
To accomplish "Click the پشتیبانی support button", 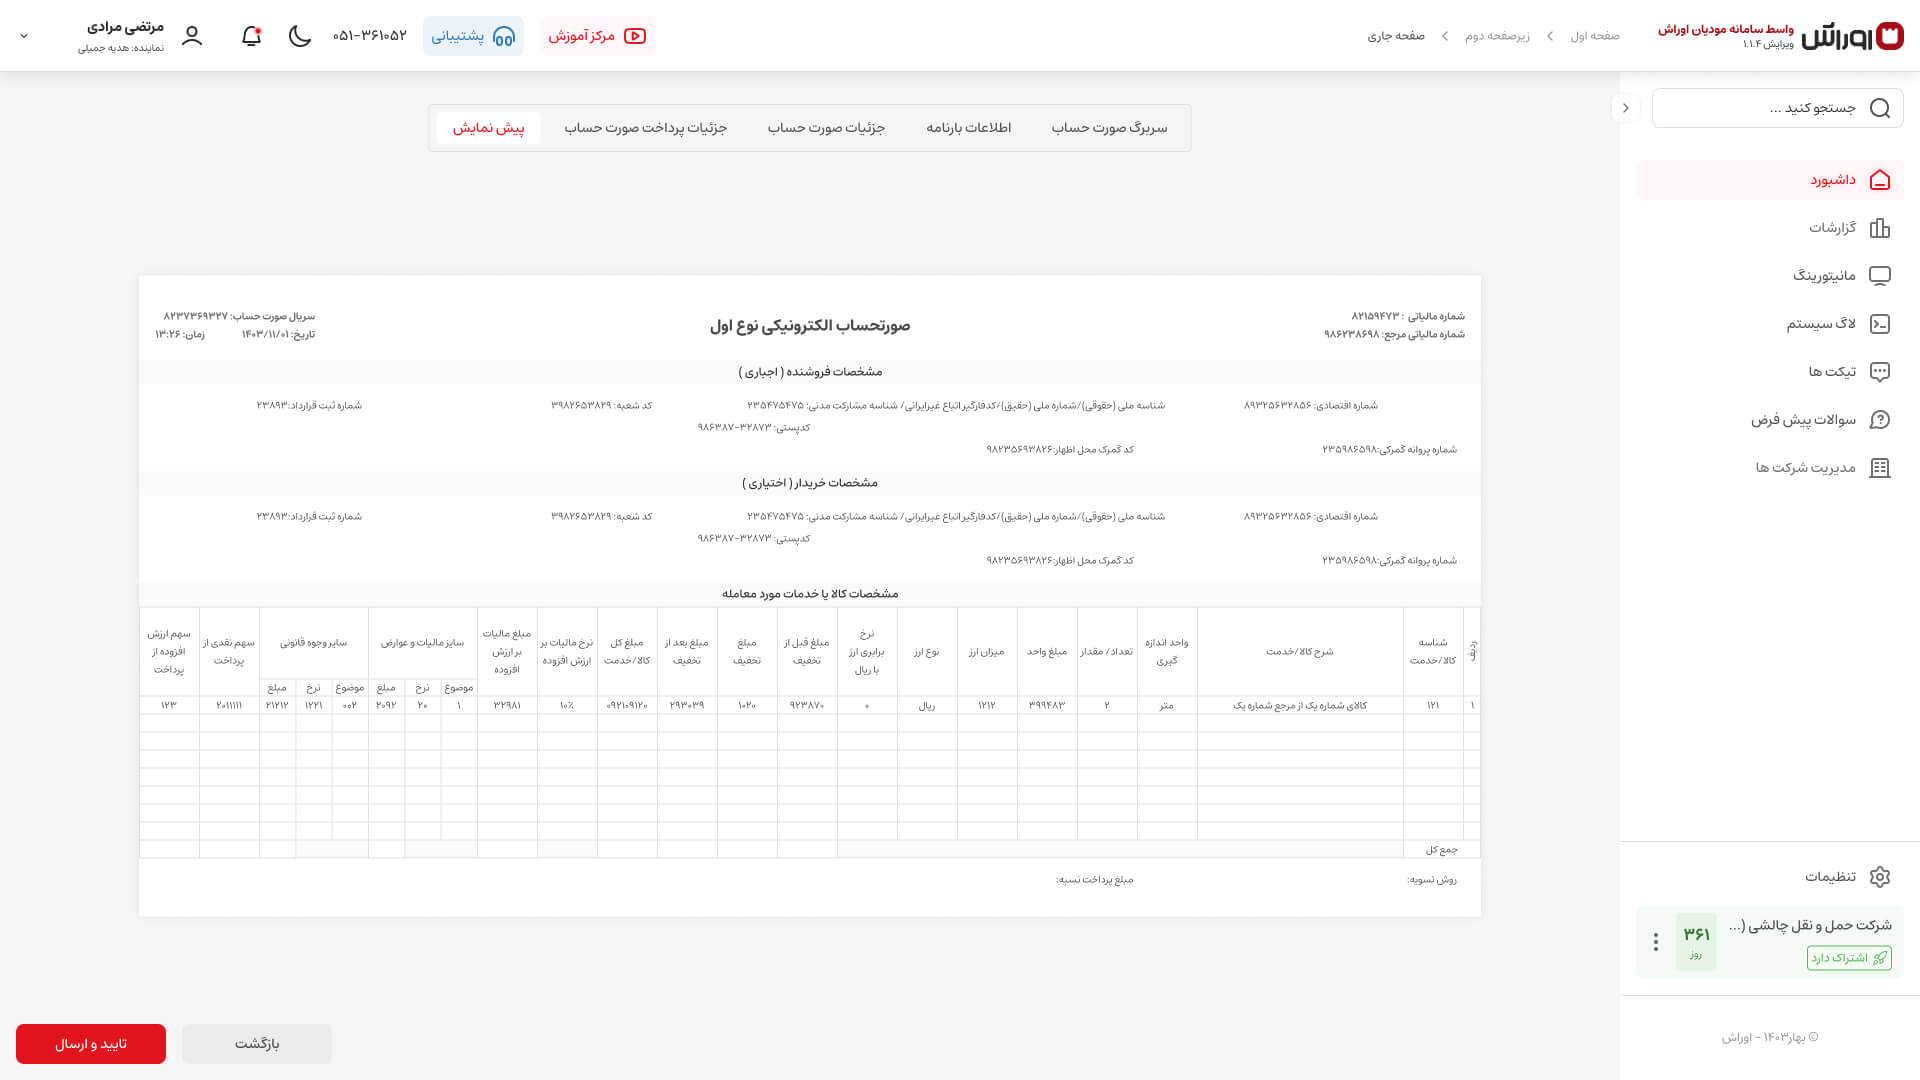I will (x=473, y=36).
